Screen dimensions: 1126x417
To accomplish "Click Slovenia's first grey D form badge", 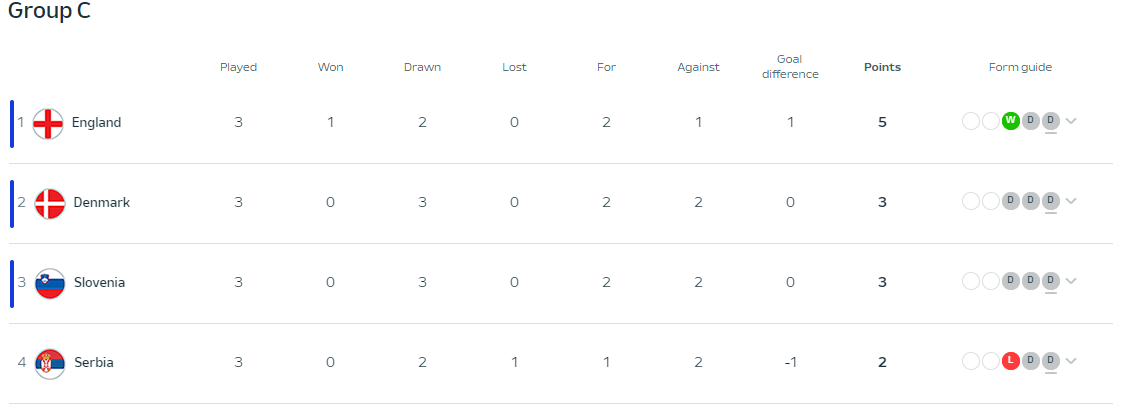I will (x=1011, y=281).
